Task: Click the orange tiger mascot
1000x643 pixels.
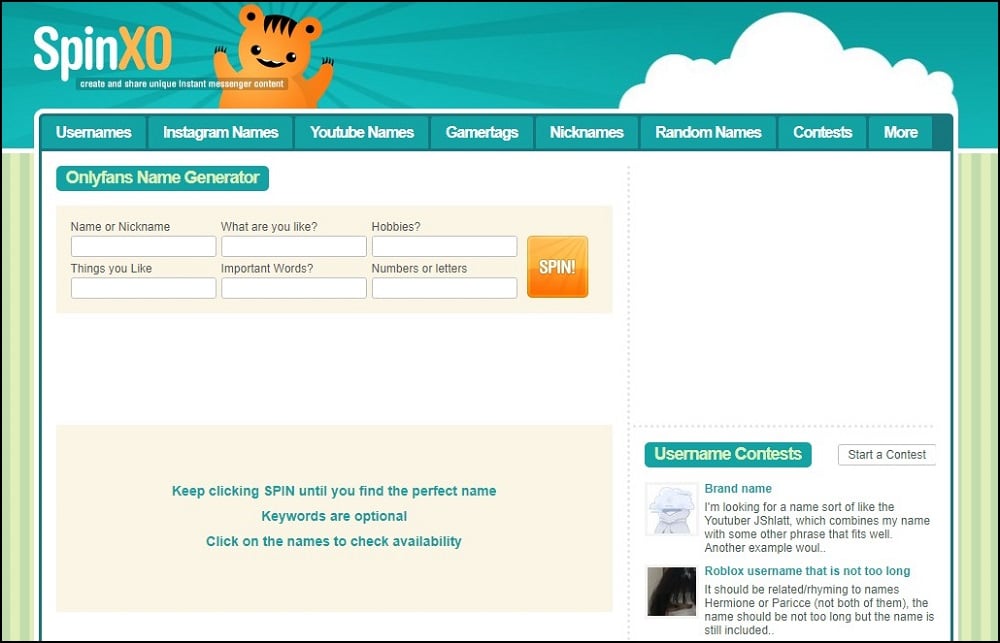Action: (274, 57)
